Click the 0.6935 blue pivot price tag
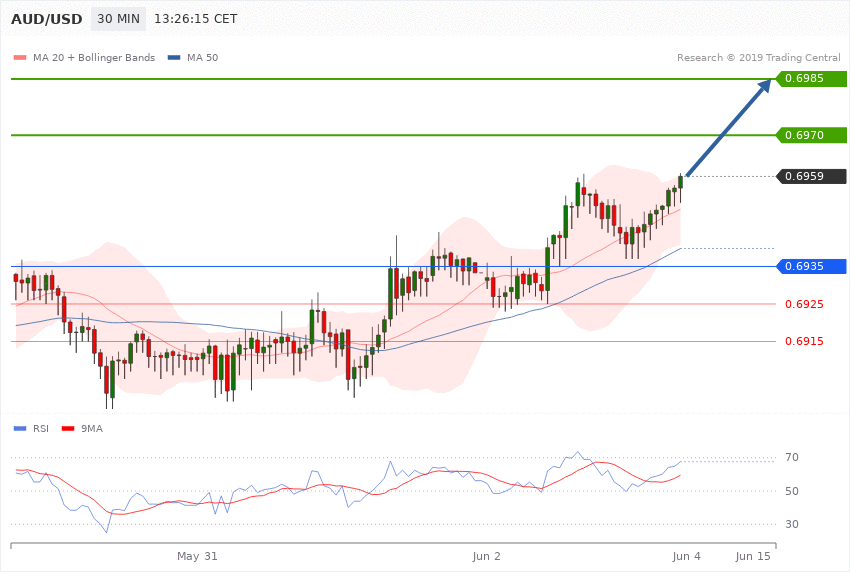 811,266
